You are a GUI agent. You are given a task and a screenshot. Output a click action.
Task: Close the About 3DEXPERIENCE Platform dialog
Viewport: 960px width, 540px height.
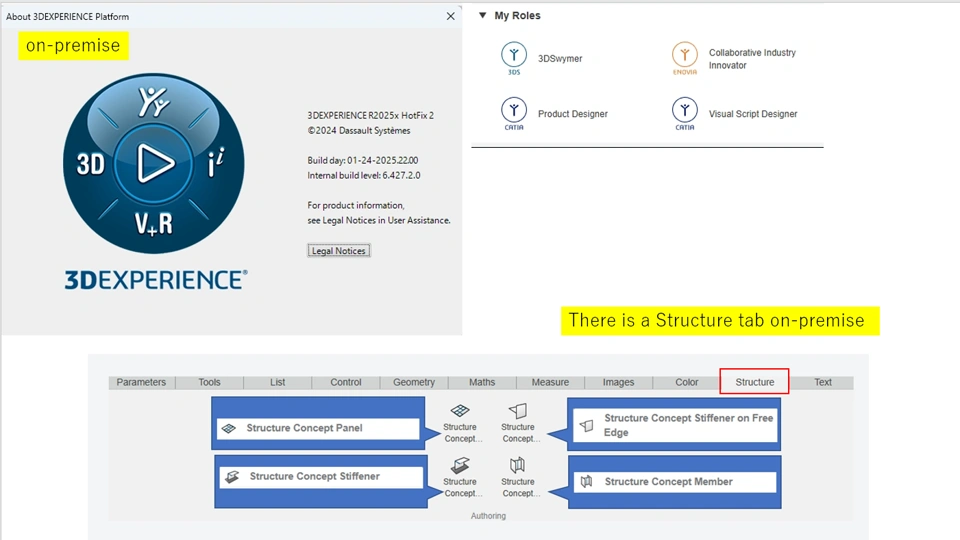click(451, 17)
